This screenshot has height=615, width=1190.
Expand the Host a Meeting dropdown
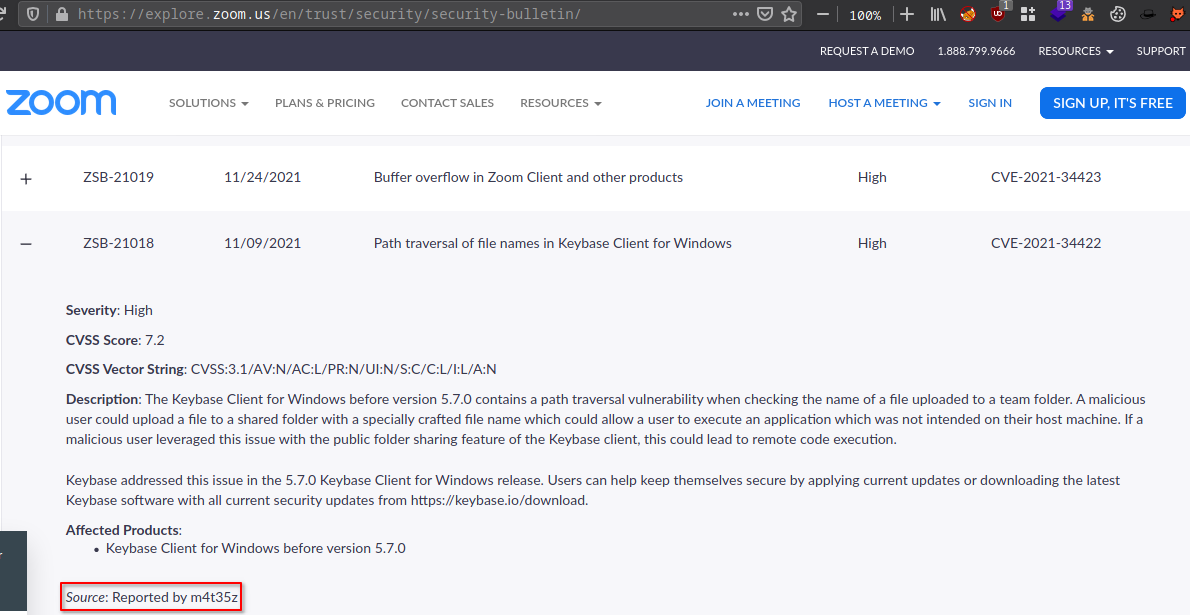[884, 103]
